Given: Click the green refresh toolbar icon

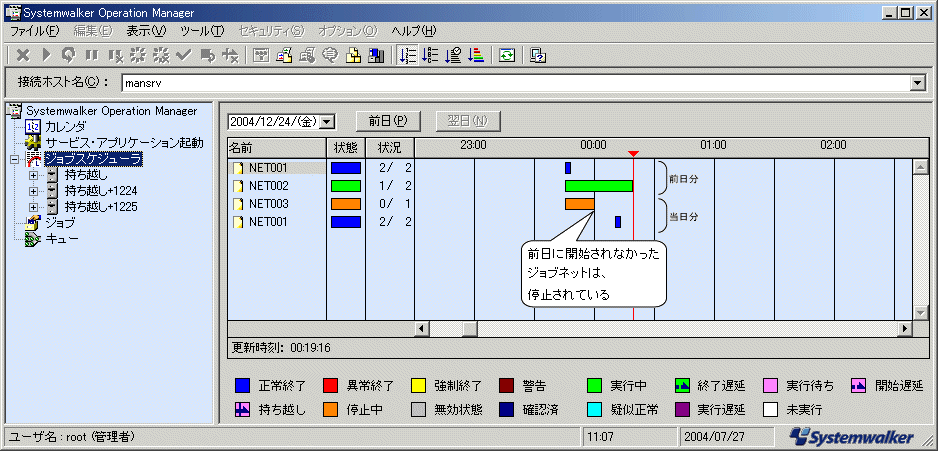Looking at the screenshot, I should coord(507,56).
